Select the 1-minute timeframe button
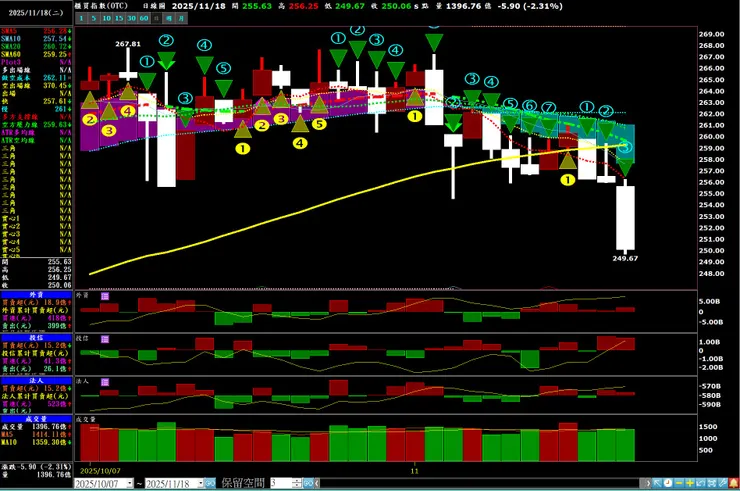740x491 pixels. coord(81,18)
